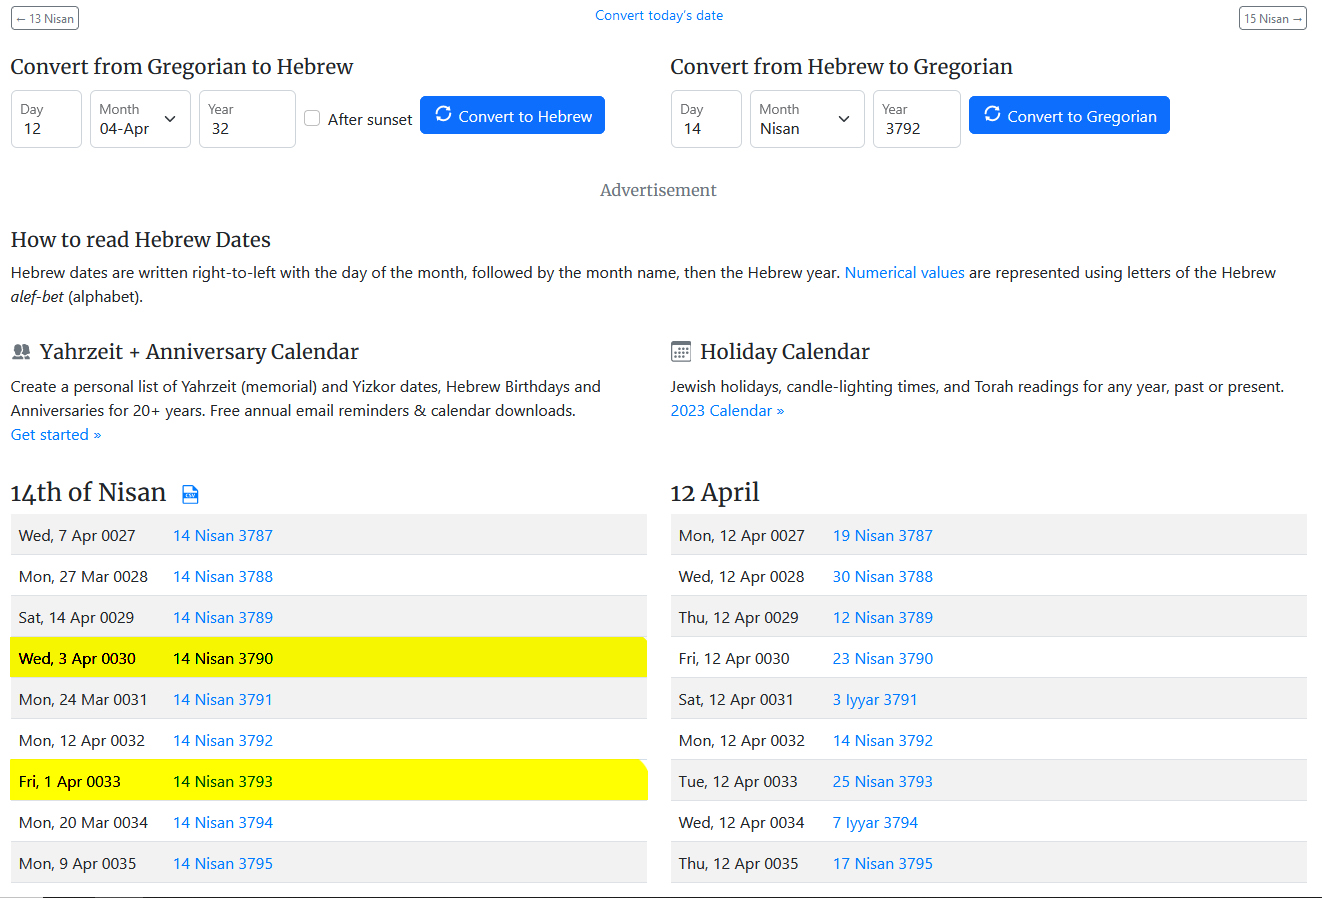Follow the Get started link

[56, 435]
